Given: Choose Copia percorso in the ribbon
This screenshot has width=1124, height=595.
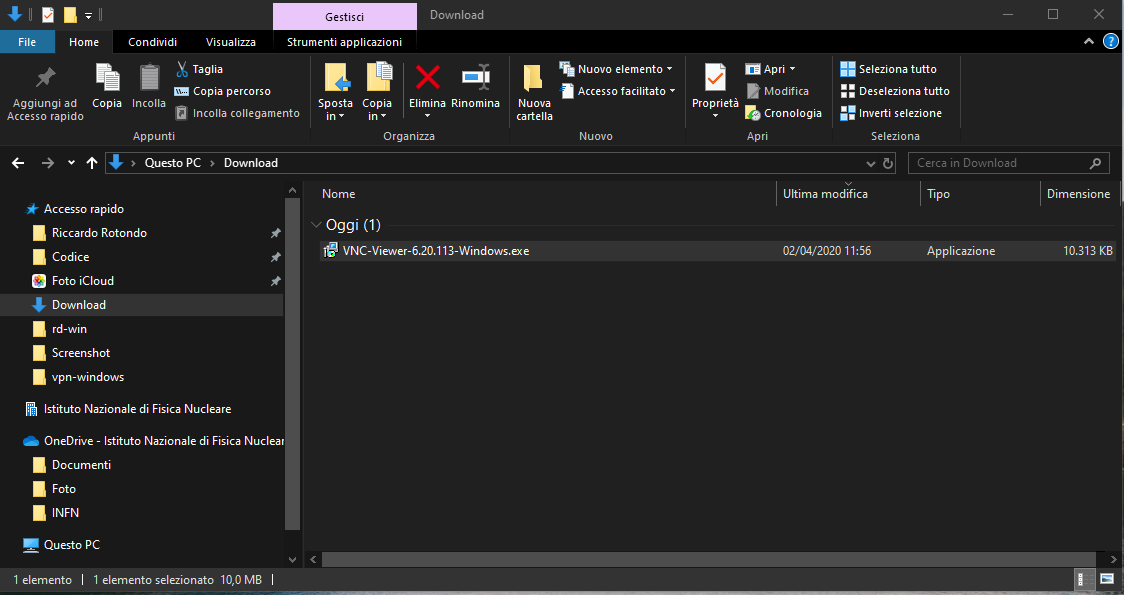Looking at the screenshot, I should point(223,91).
